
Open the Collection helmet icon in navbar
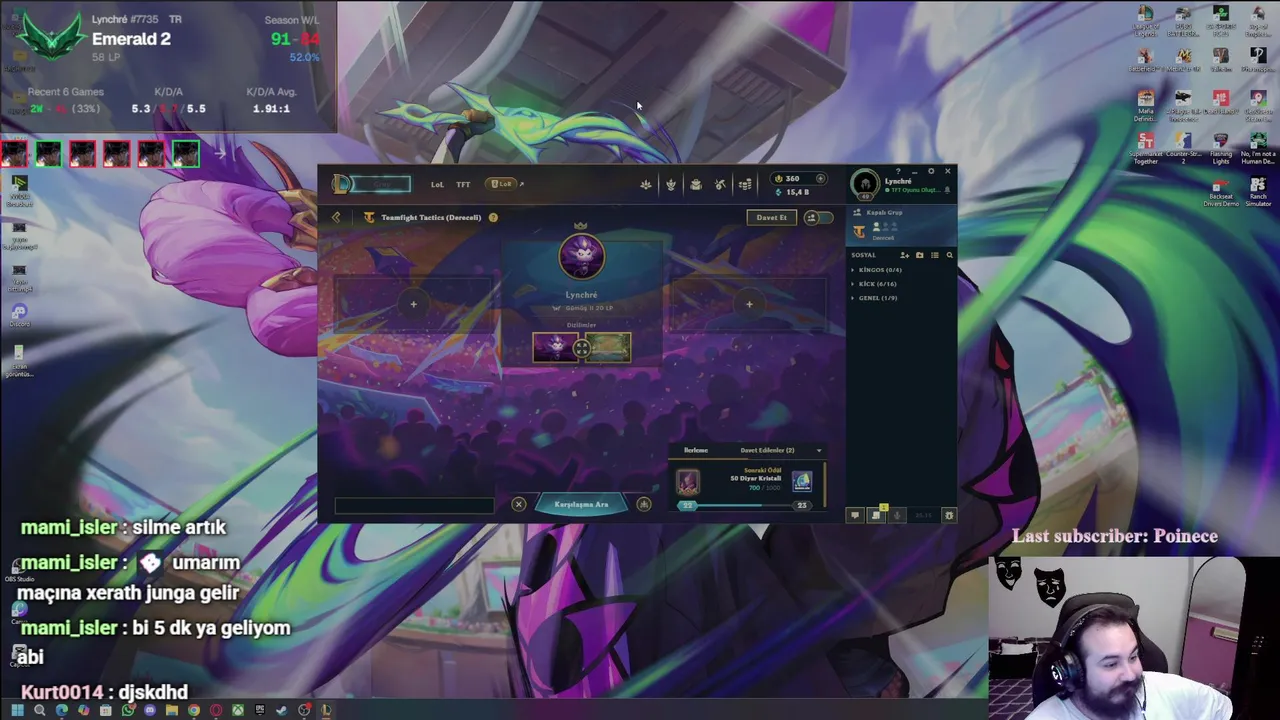click(671, 184)
